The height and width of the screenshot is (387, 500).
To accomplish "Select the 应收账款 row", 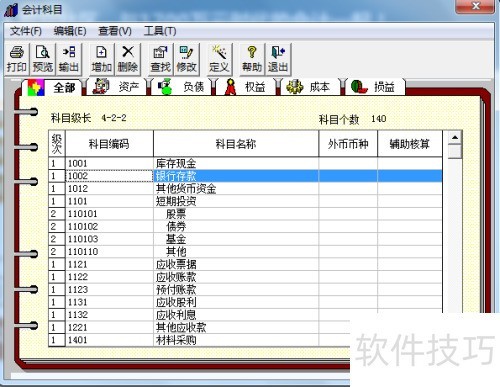I will [246, 277].
